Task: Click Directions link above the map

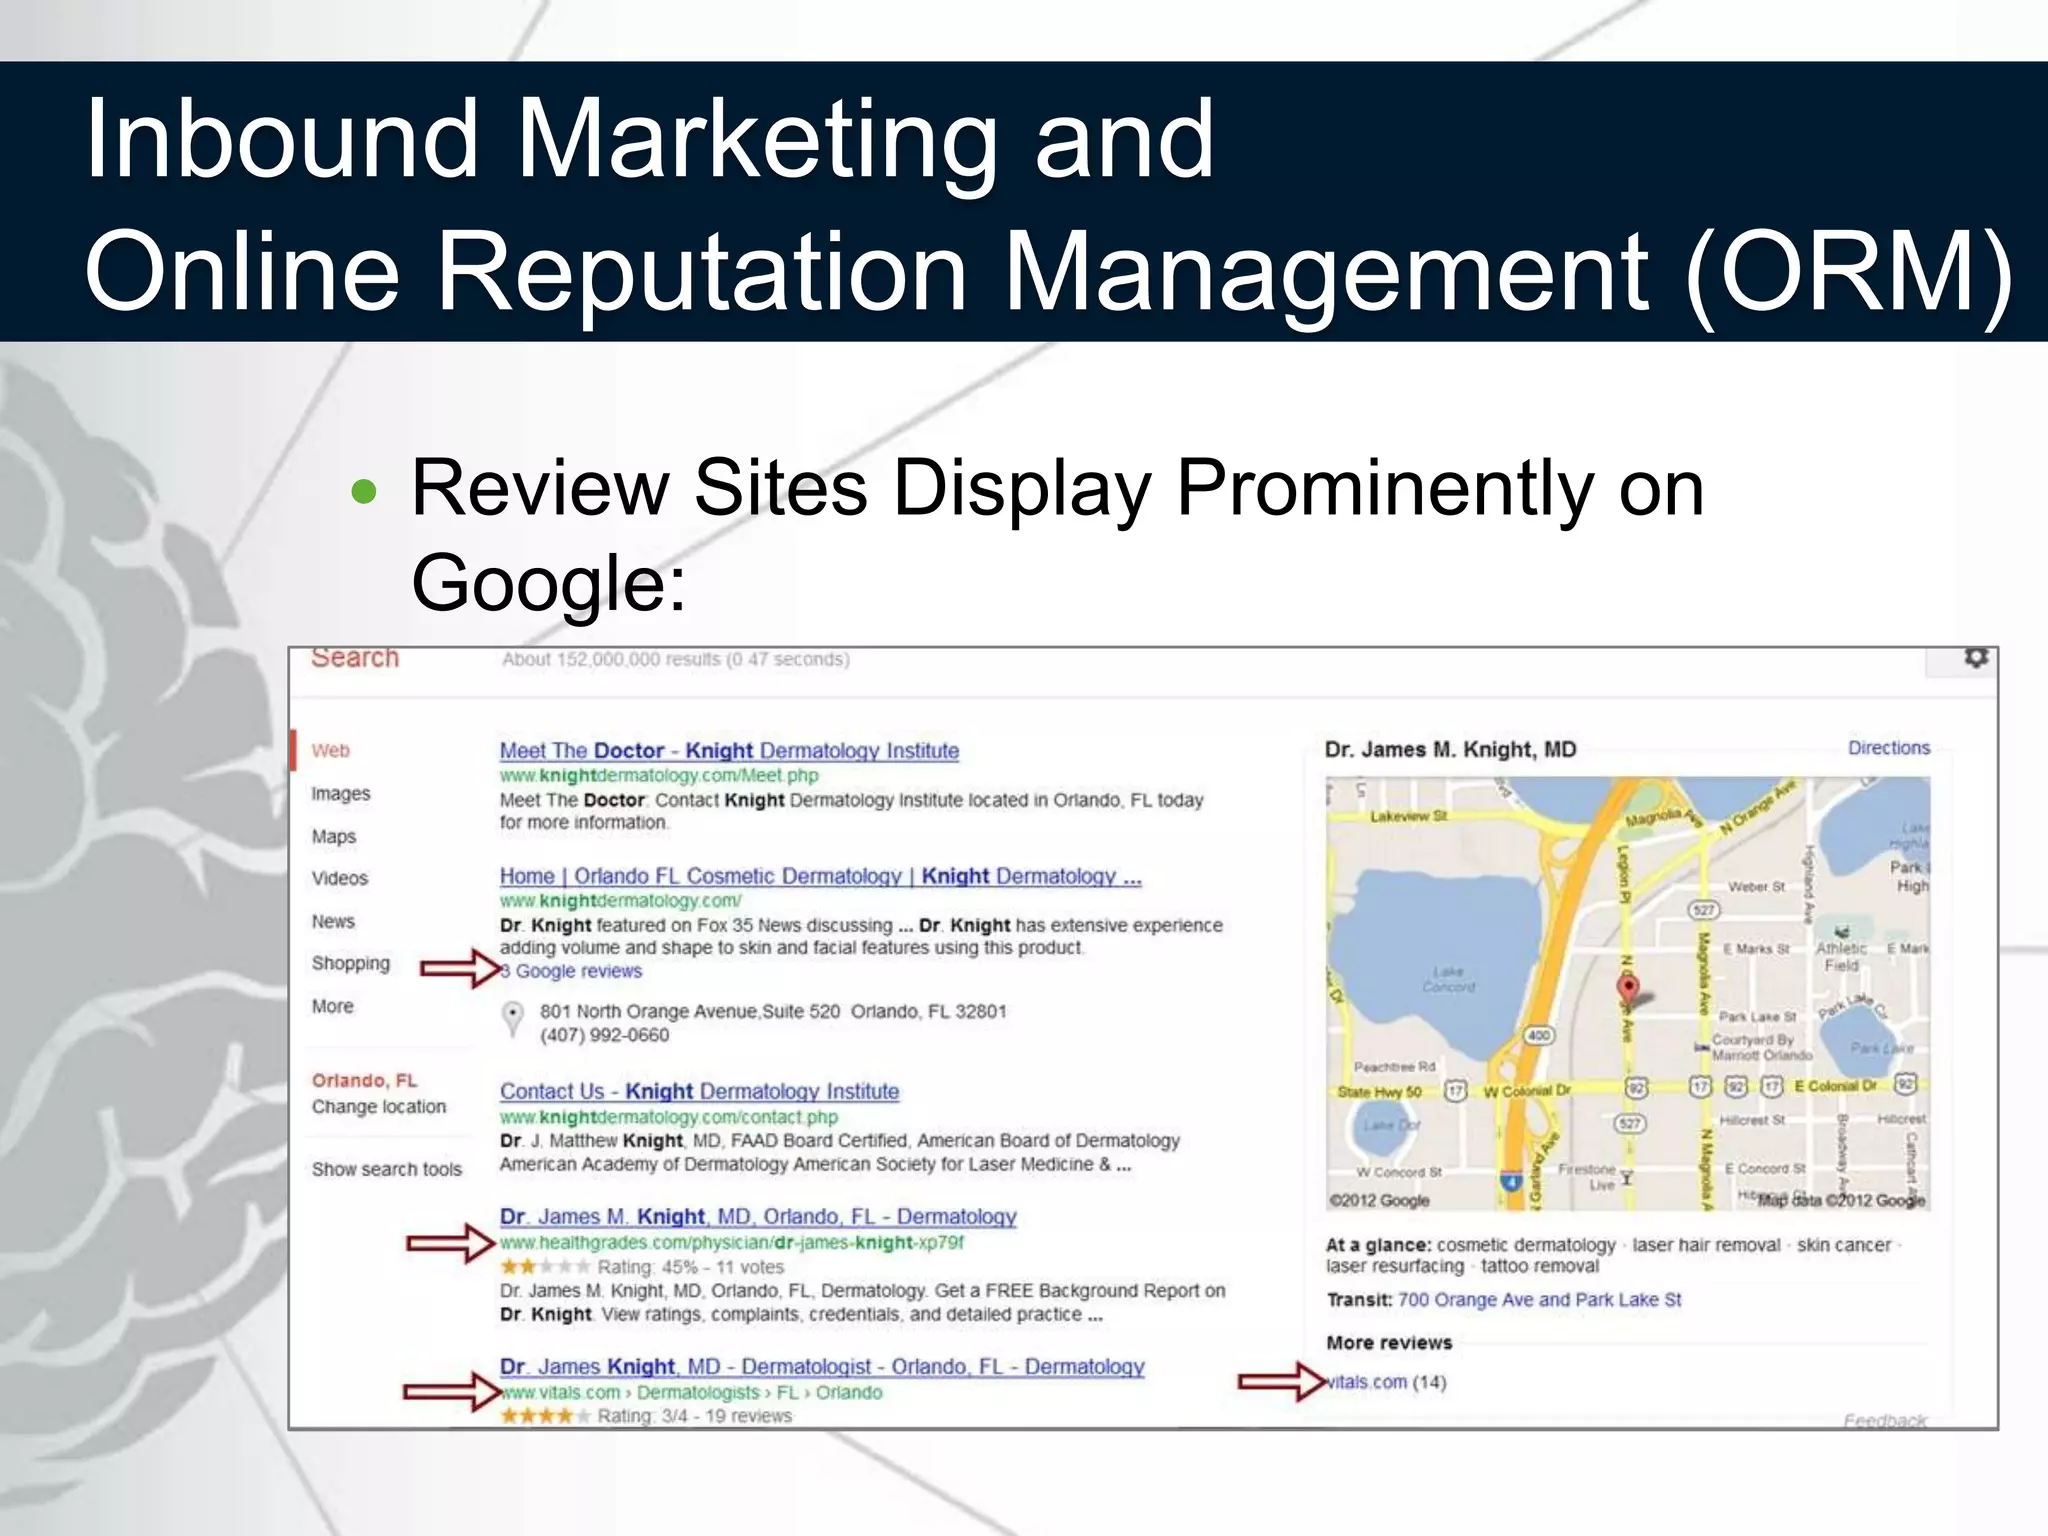Action: [1888, 748]
